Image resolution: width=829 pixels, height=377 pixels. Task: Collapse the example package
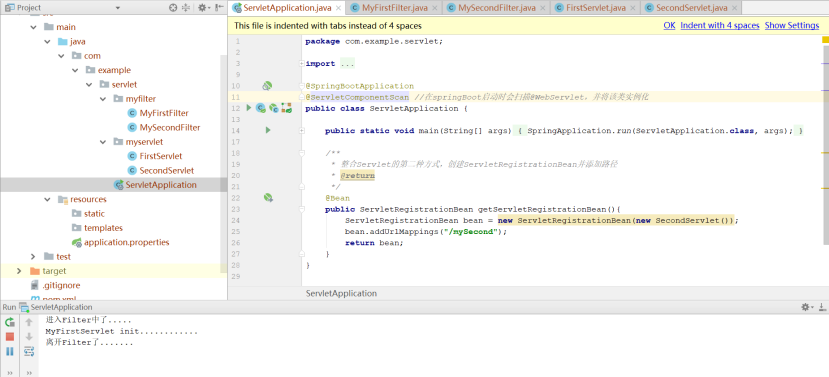click(x=75, y=70)
